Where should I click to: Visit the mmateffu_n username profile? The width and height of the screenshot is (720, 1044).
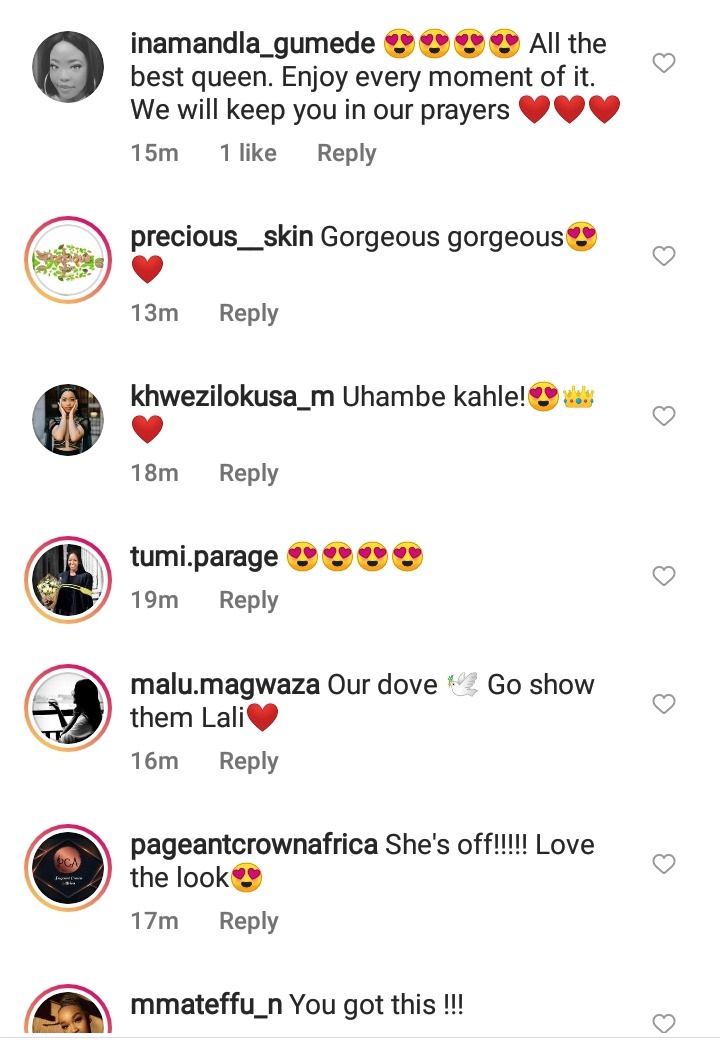click(206, 1005)
